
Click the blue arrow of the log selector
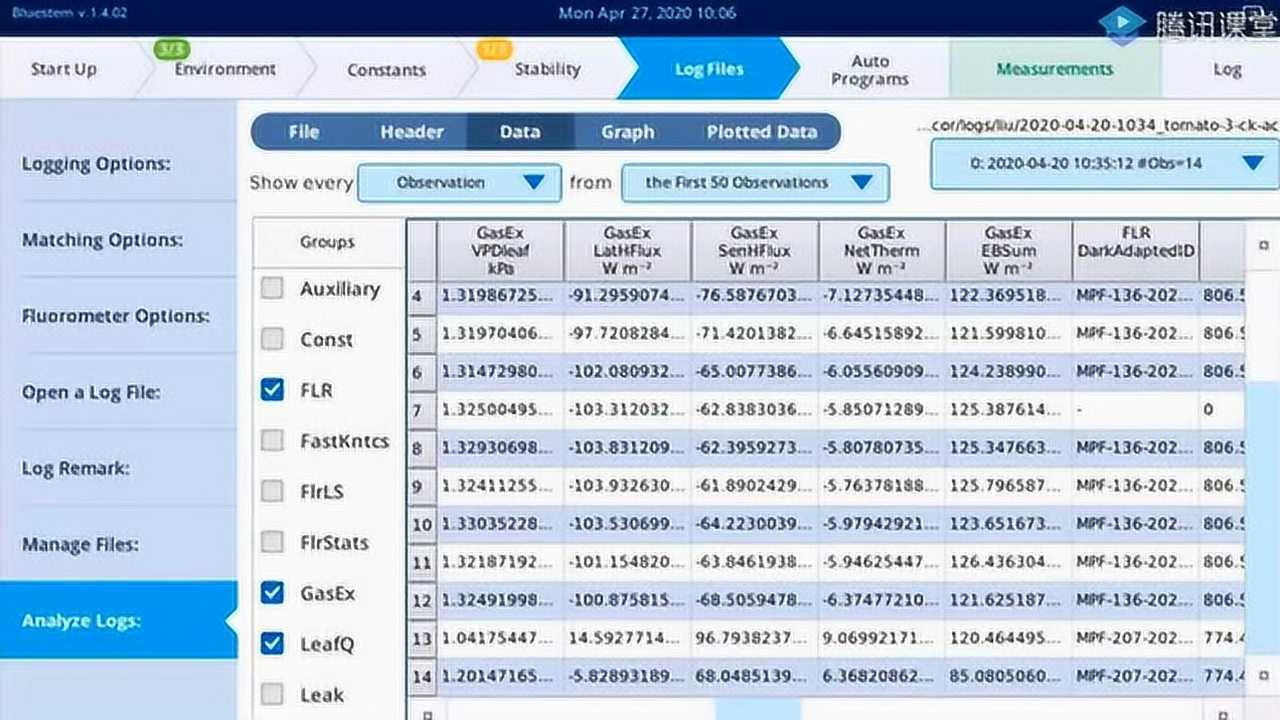1252,163
